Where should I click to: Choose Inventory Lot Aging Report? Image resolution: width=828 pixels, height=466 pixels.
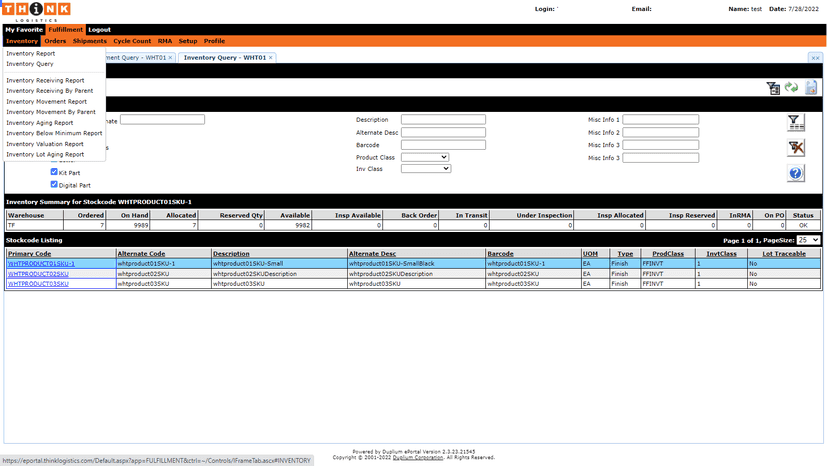coord(45,154)
